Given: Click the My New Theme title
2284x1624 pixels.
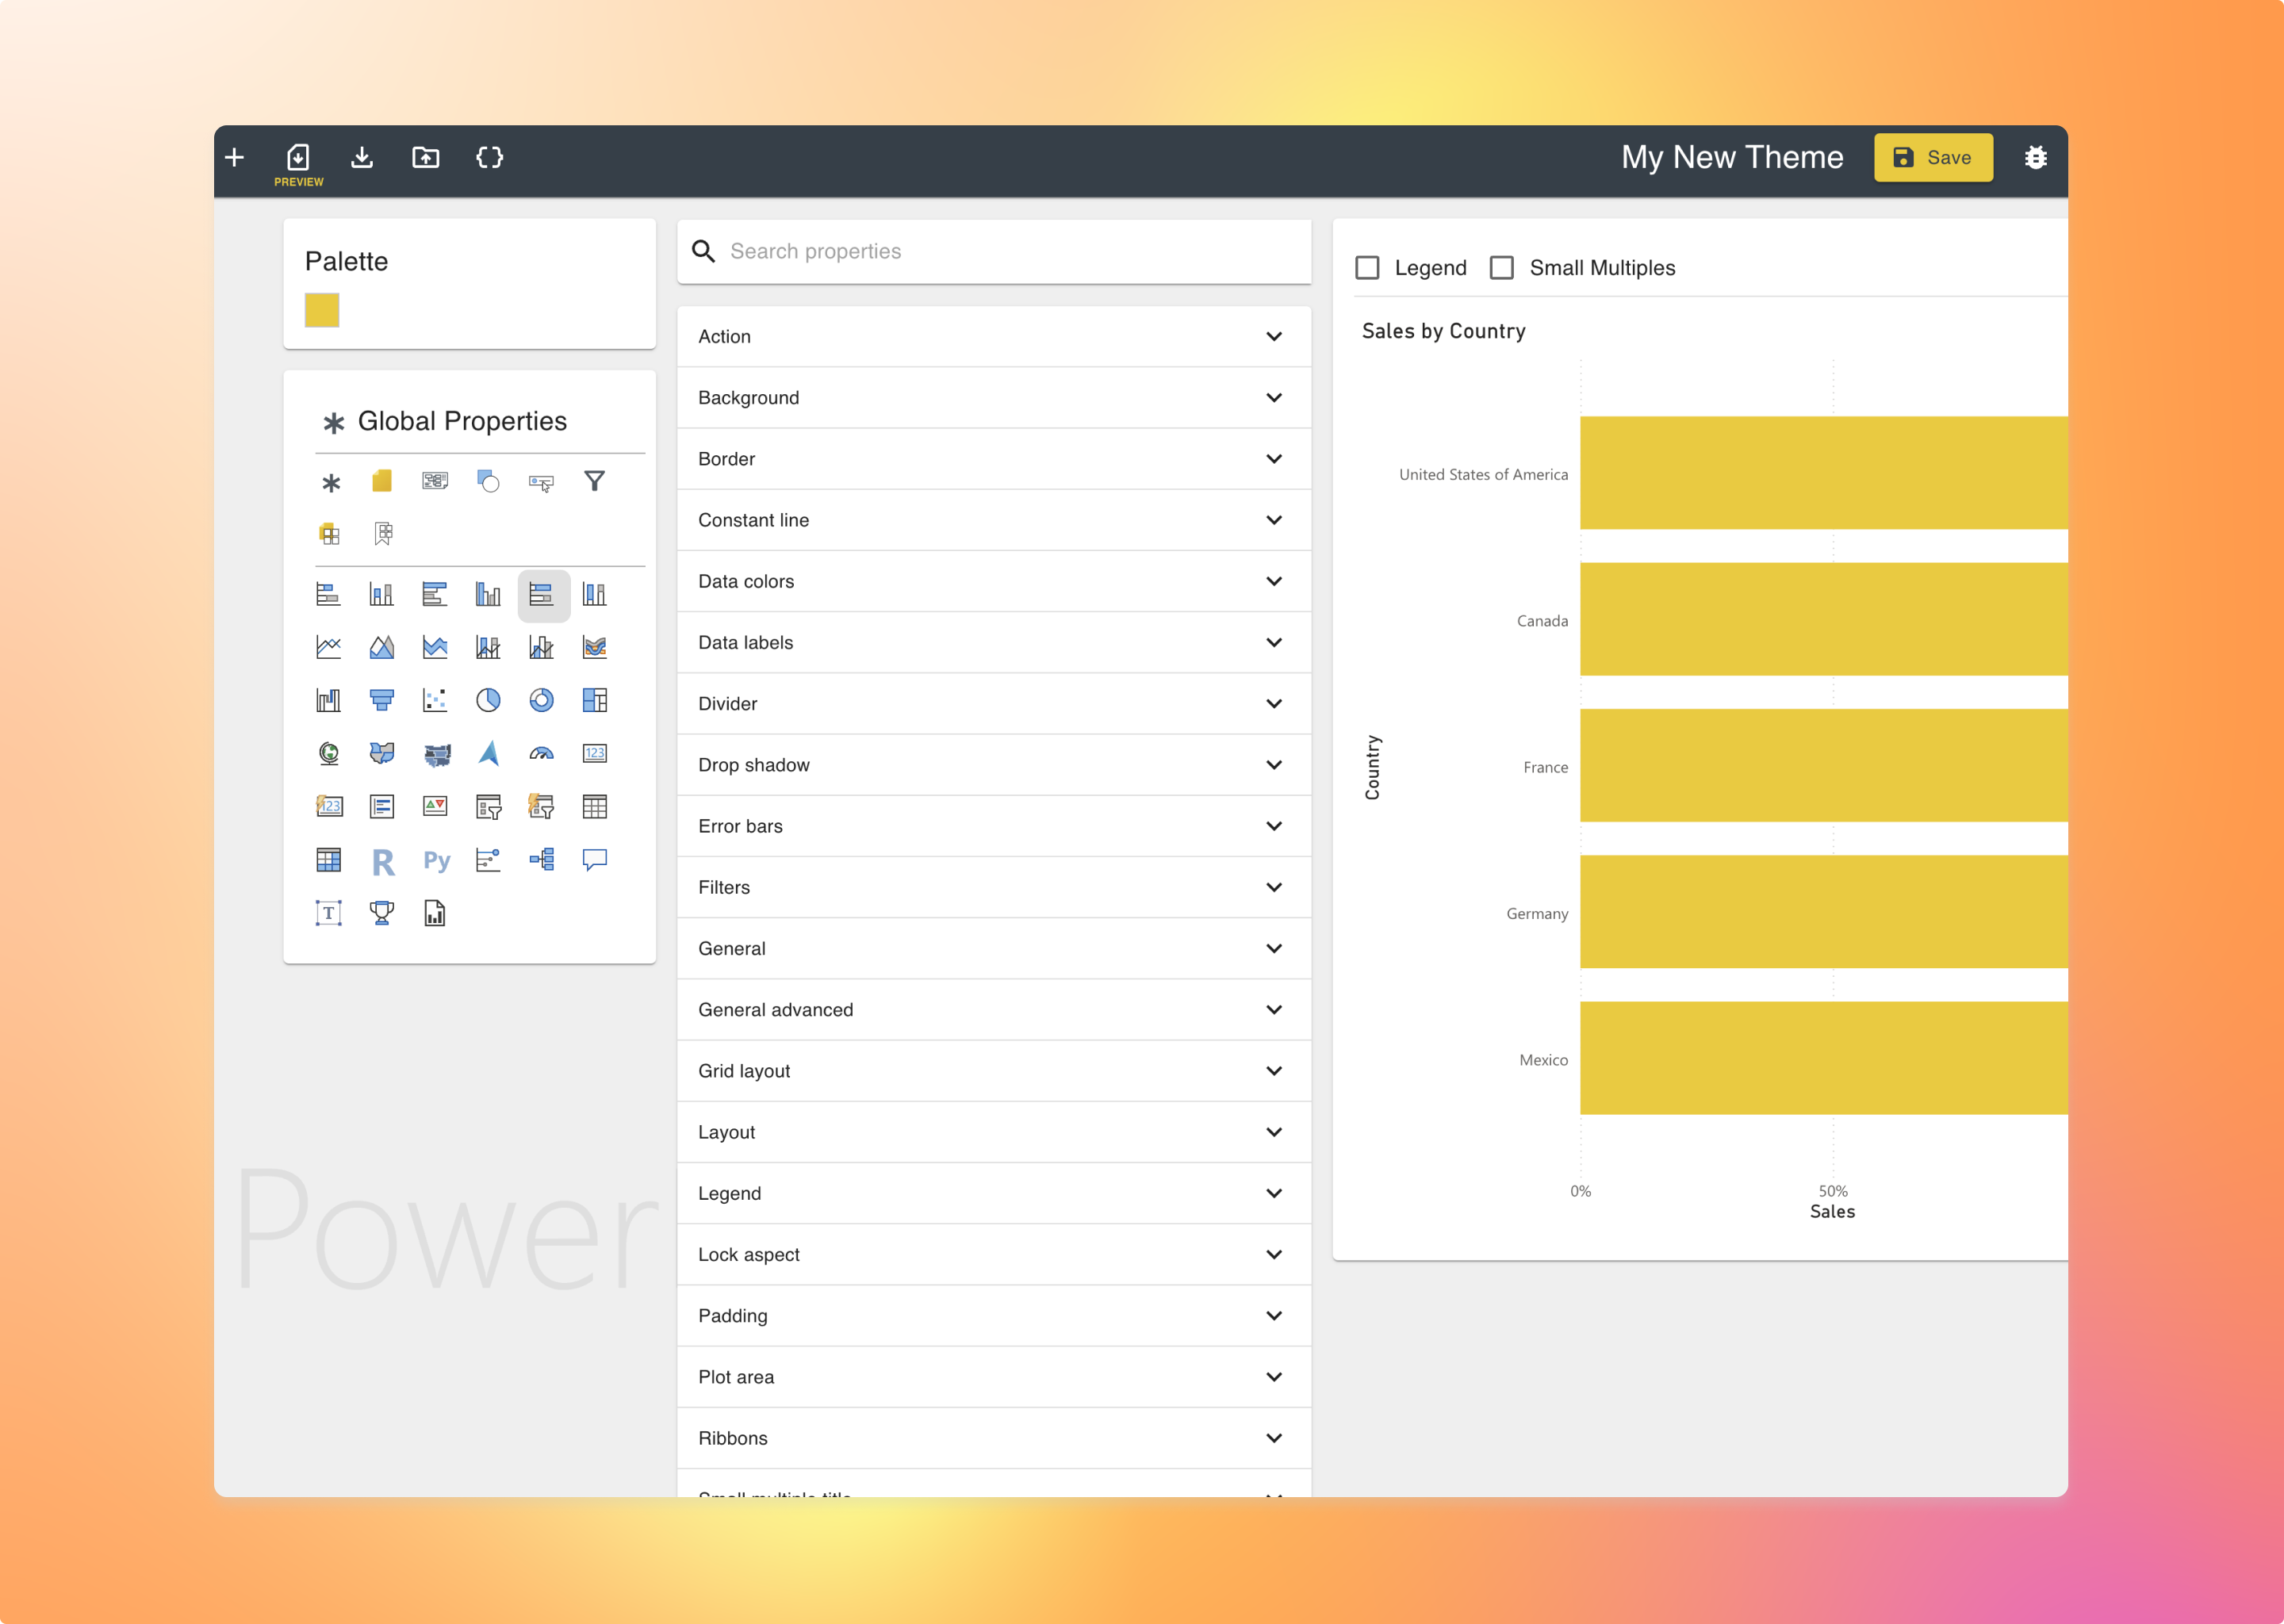Looking at the screenshot, I should [x=1732, y=157].
